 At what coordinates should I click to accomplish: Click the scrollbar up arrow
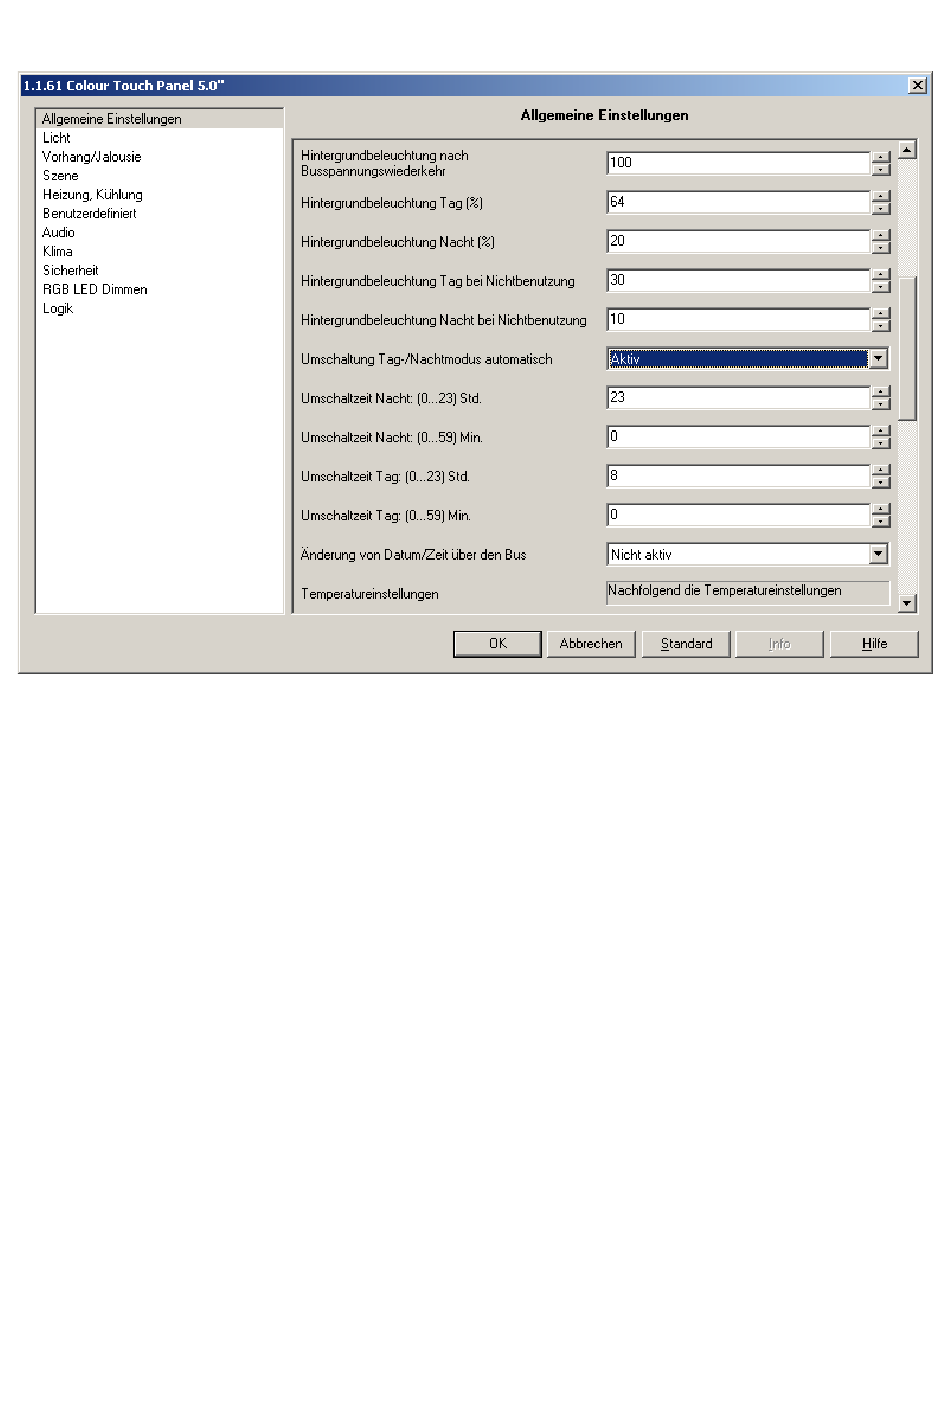(907, 150)
